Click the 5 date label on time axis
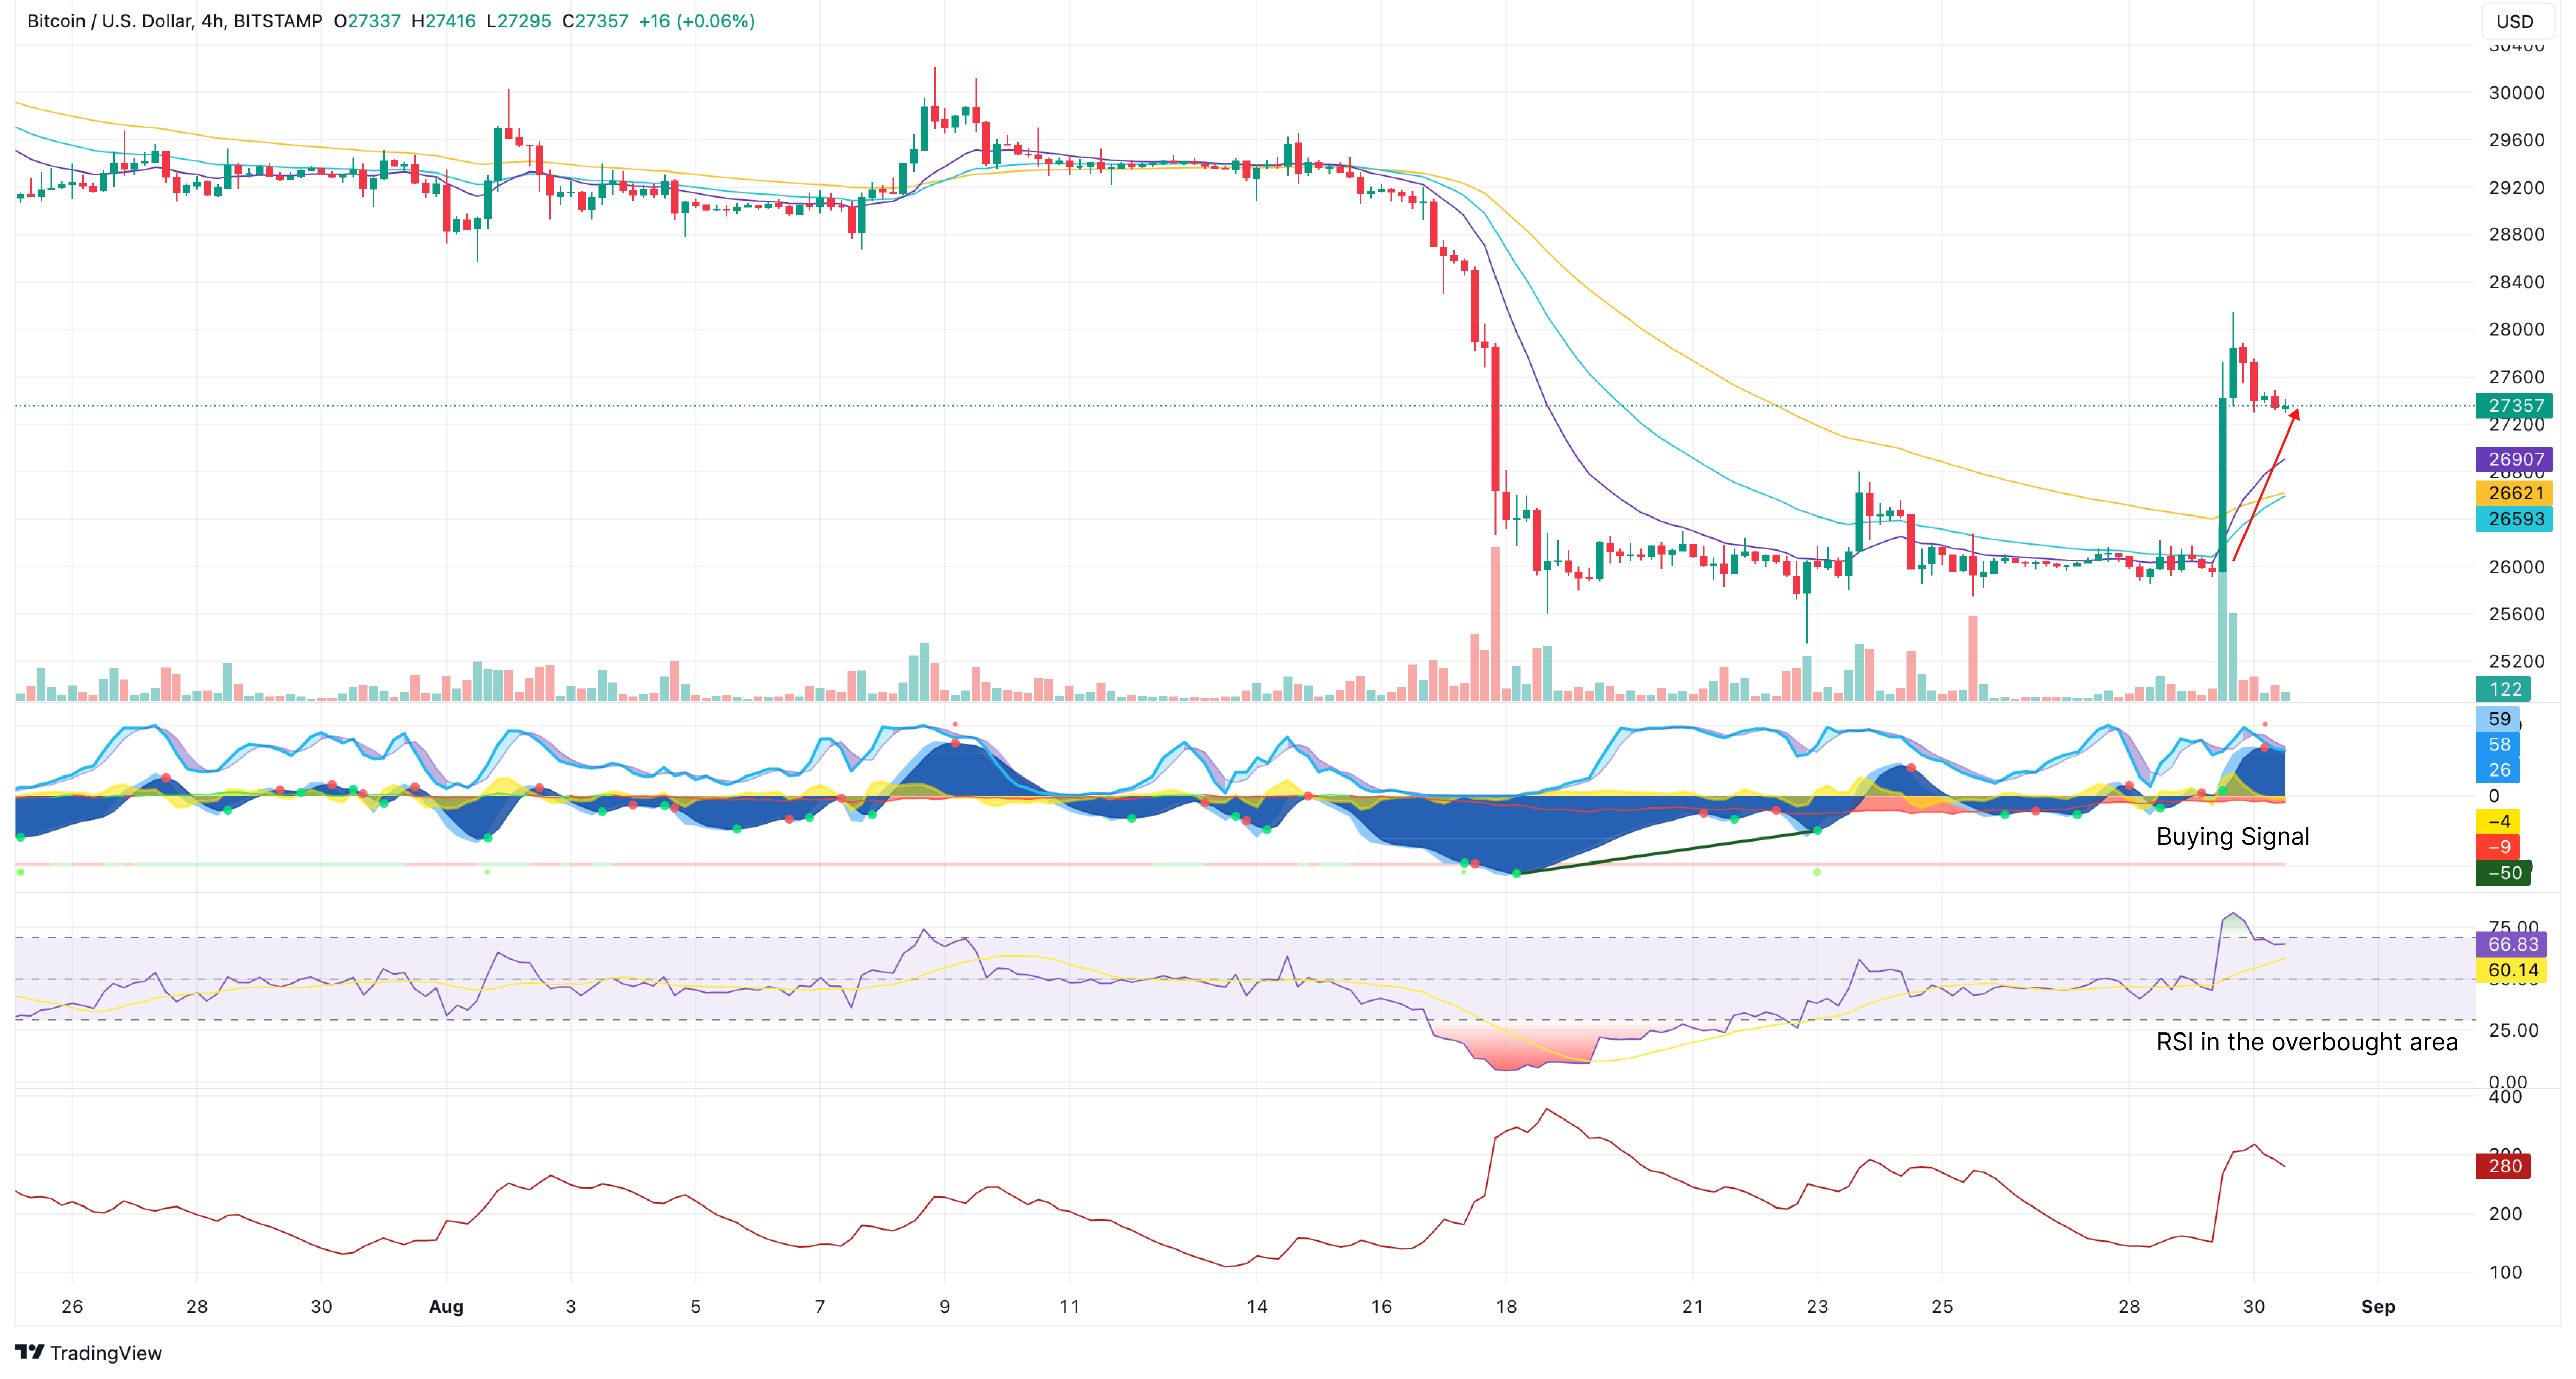This screenshot has height=1379, width=2576. pyautogui.click(x=695, y=1306)
